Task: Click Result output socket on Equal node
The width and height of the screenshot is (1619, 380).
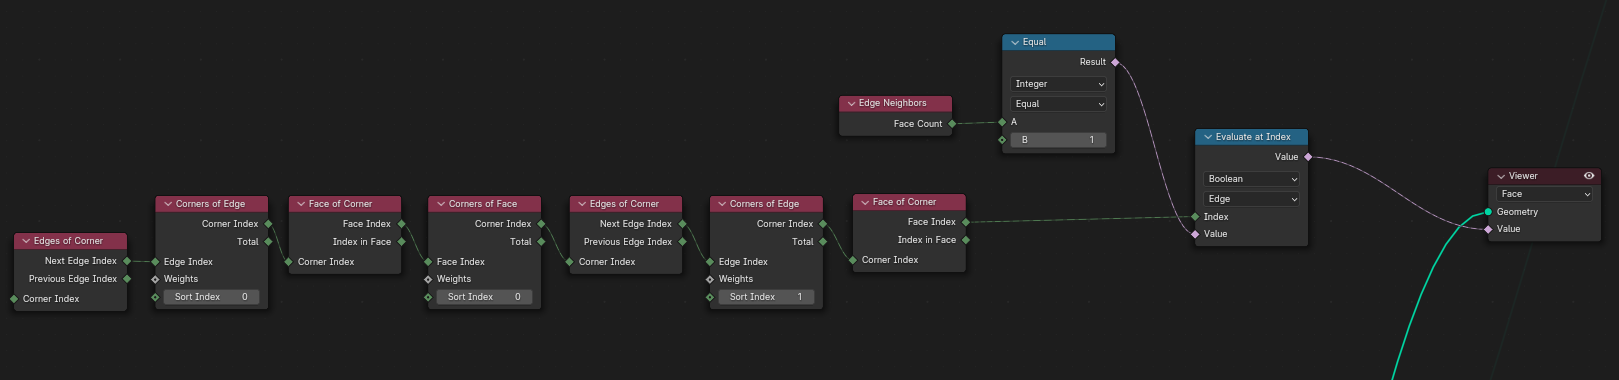Action: pyautogui.click(x=1115, y=62)
